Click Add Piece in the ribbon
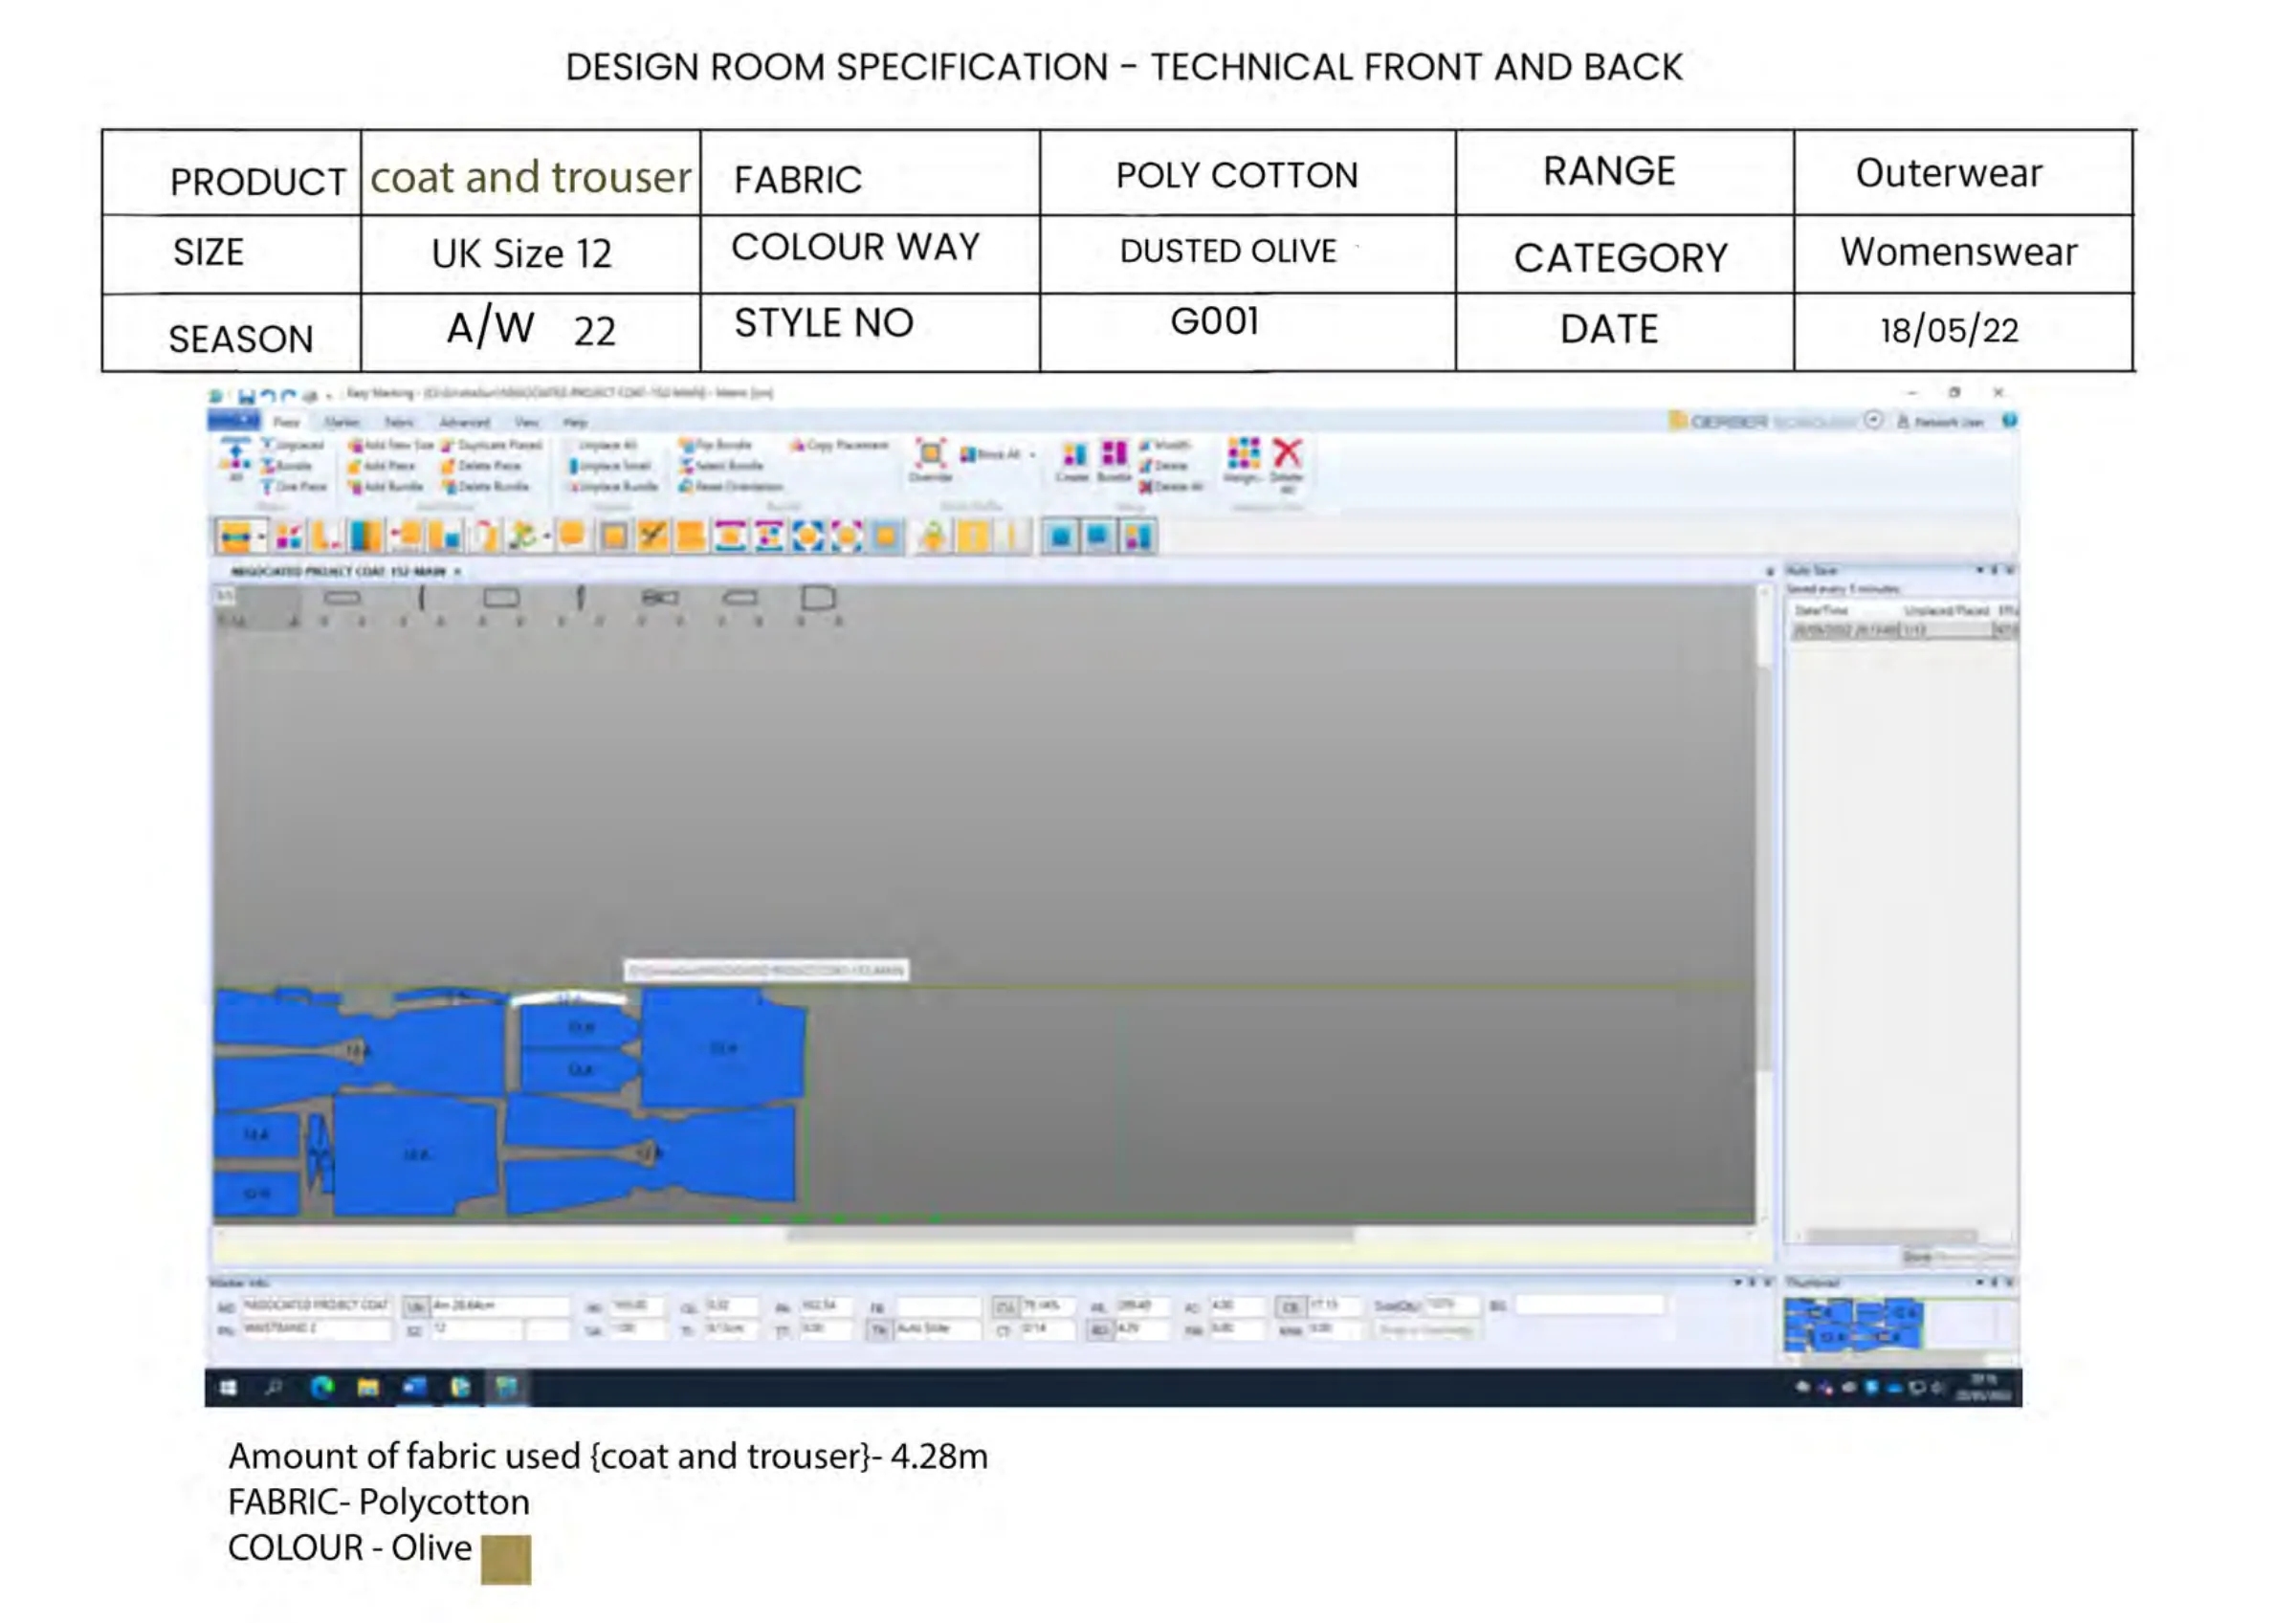The height and width of the screenshot is (1623, 2296). click(382, 466)
